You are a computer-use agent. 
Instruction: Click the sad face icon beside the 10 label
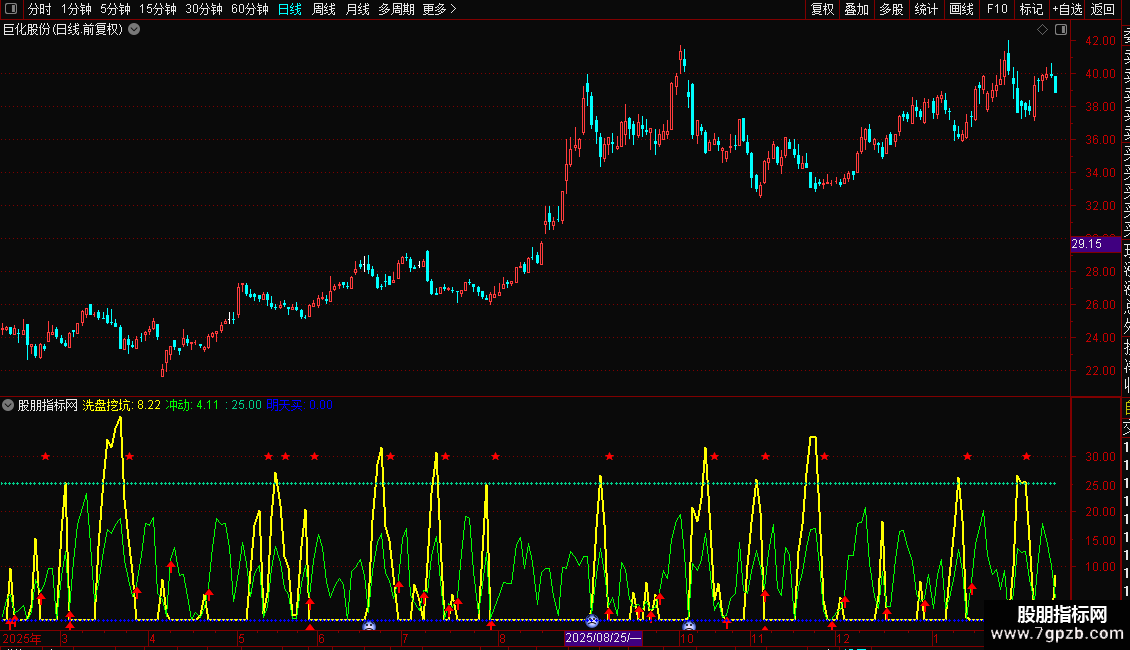(x=689, y=625)
